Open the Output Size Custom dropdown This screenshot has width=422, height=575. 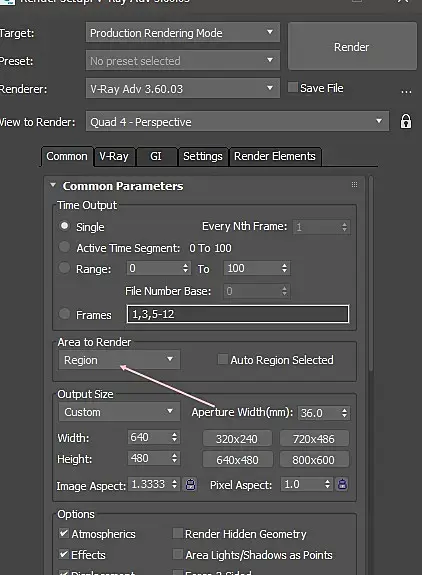[119, 412]
